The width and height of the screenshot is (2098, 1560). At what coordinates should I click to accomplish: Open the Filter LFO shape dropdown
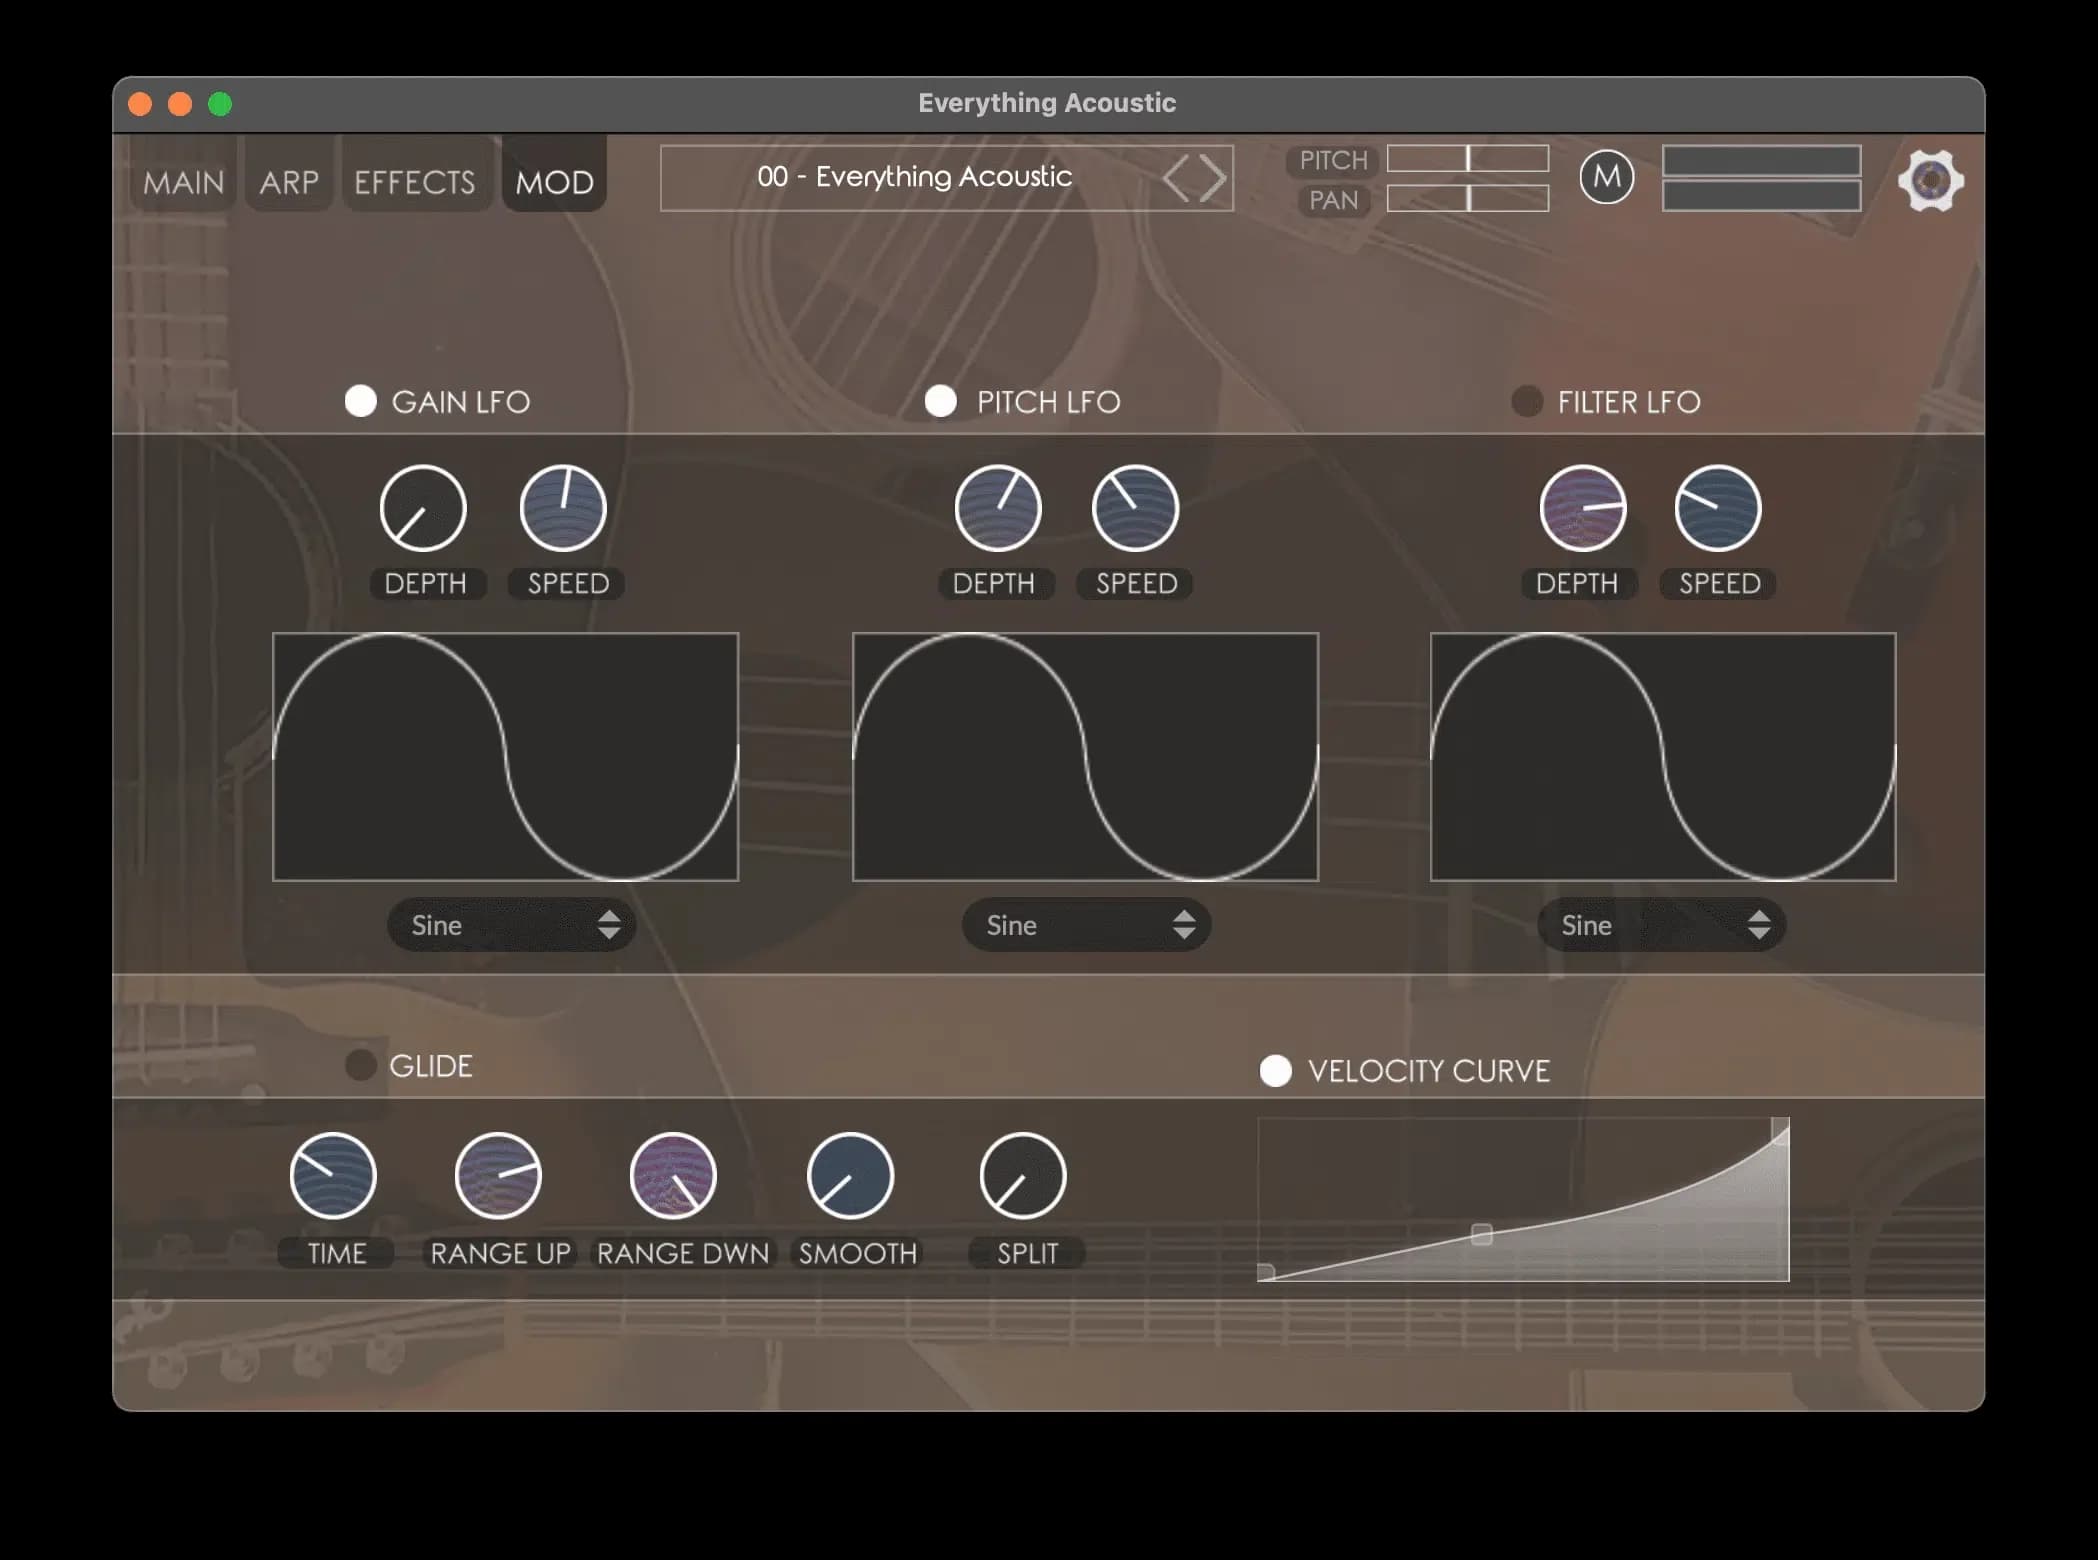(x=1660, y=925)
